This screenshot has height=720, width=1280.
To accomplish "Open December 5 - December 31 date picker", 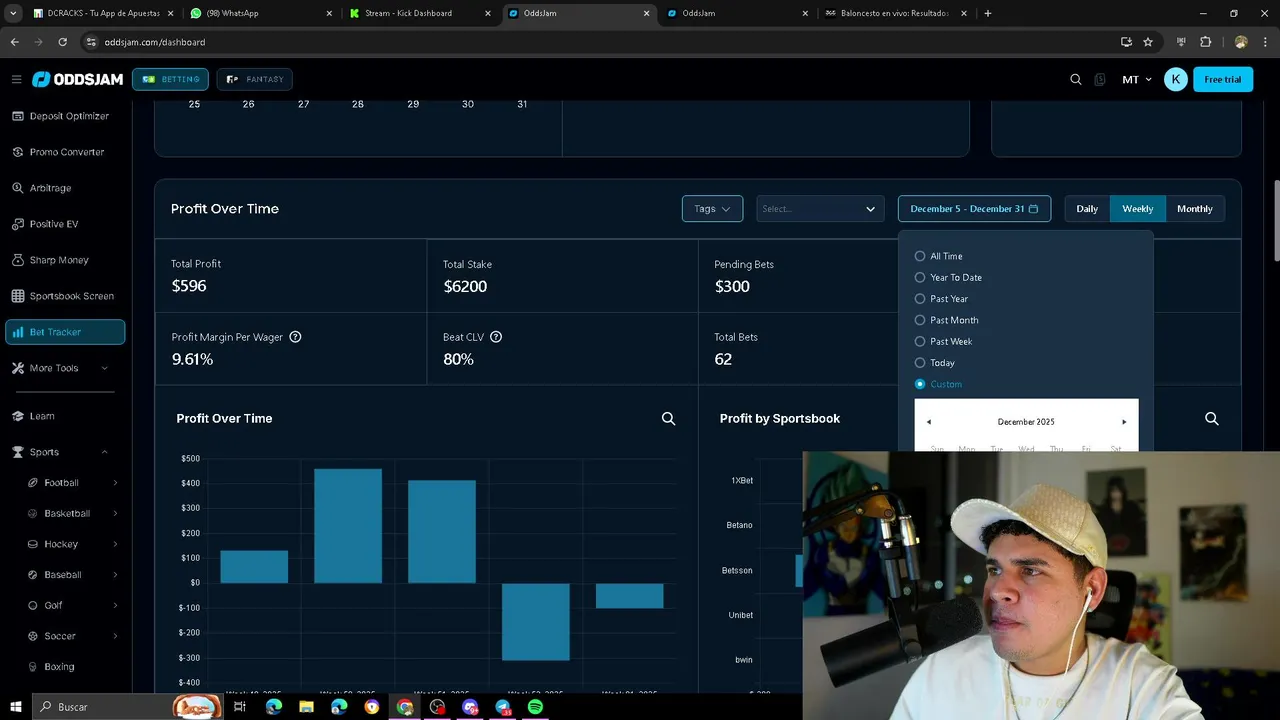I will [x=974, y=209].
